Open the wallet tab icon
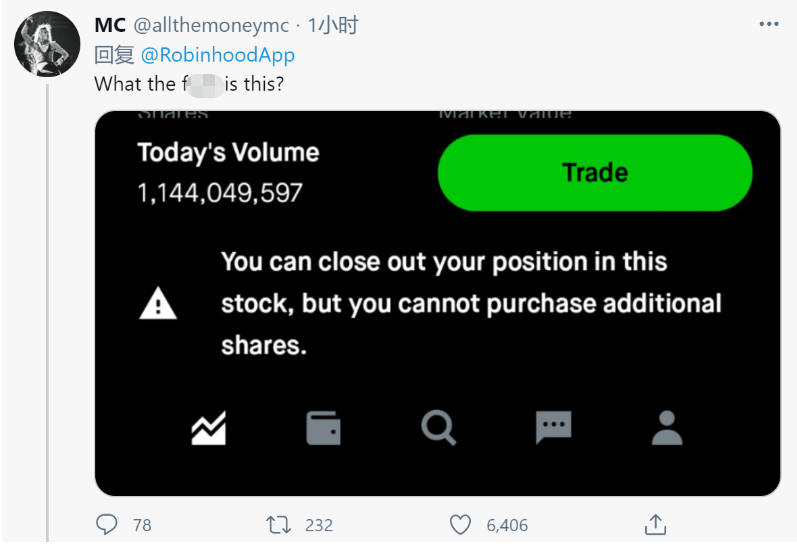Screen dimensions: 797x557 pyautogui.click(x=323, y=428)
